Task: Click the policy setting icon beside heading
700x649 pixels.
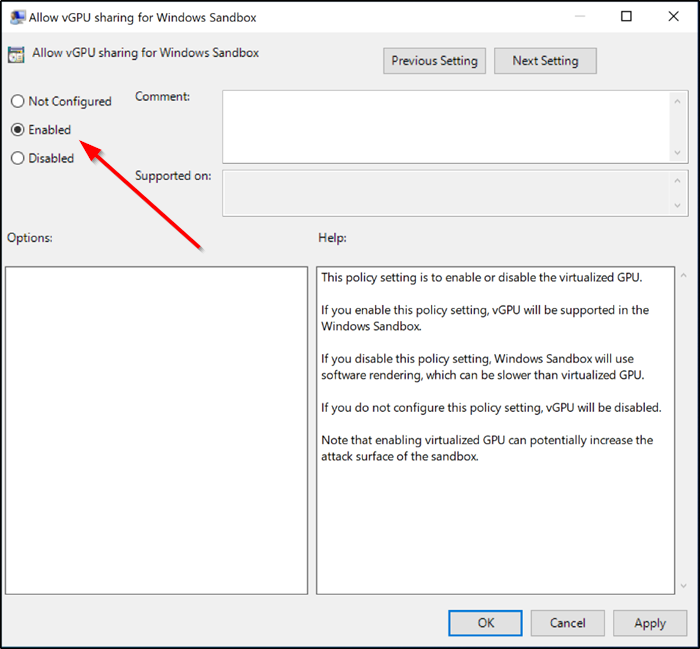Action: (x=16, y=54)
